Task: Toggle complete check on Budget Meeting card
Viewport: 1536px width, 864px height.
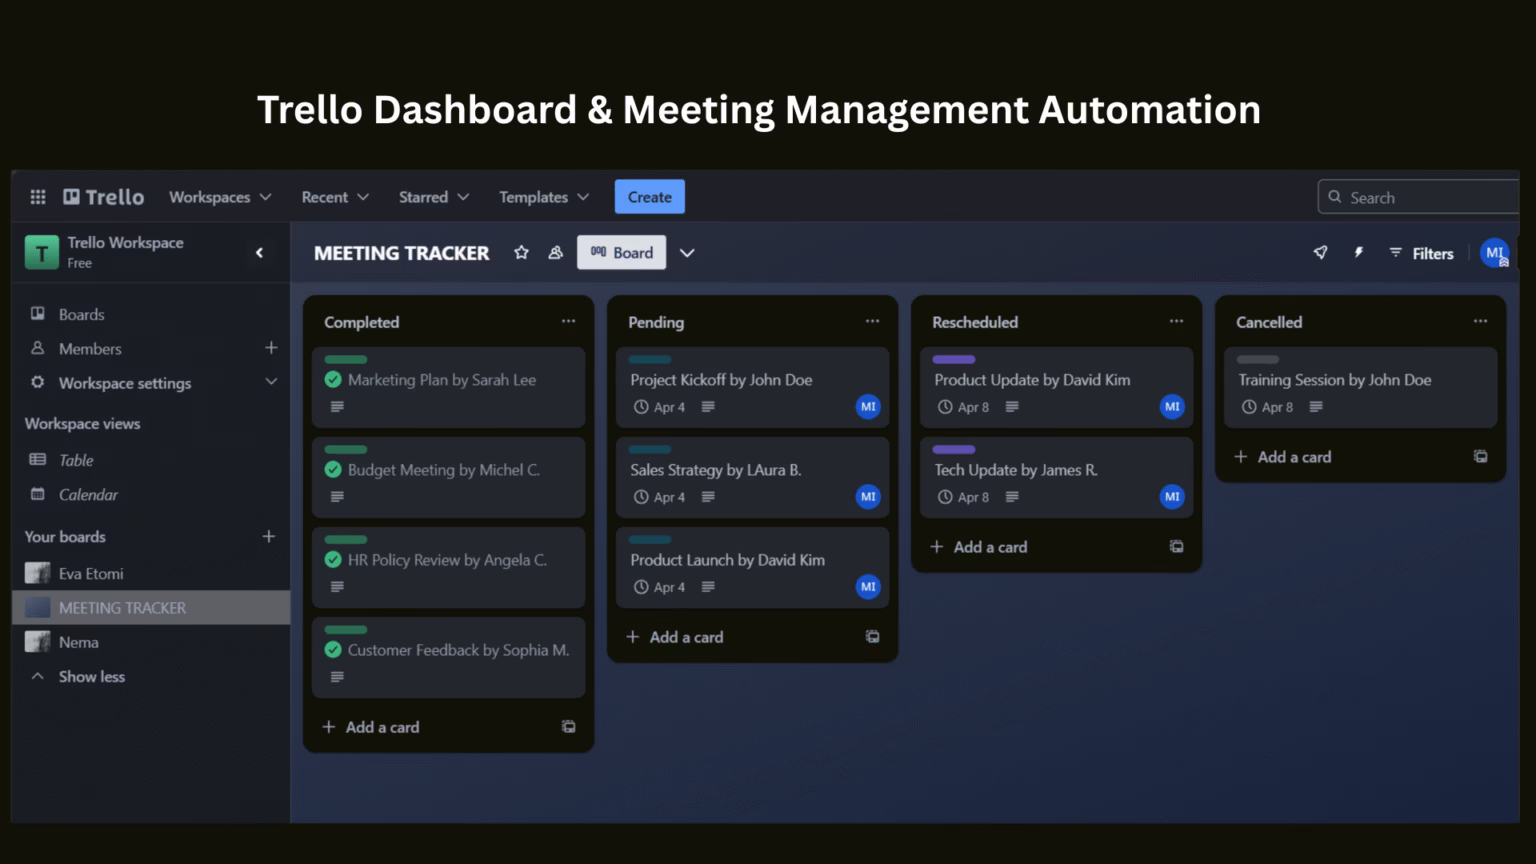Action: point(333,470)
